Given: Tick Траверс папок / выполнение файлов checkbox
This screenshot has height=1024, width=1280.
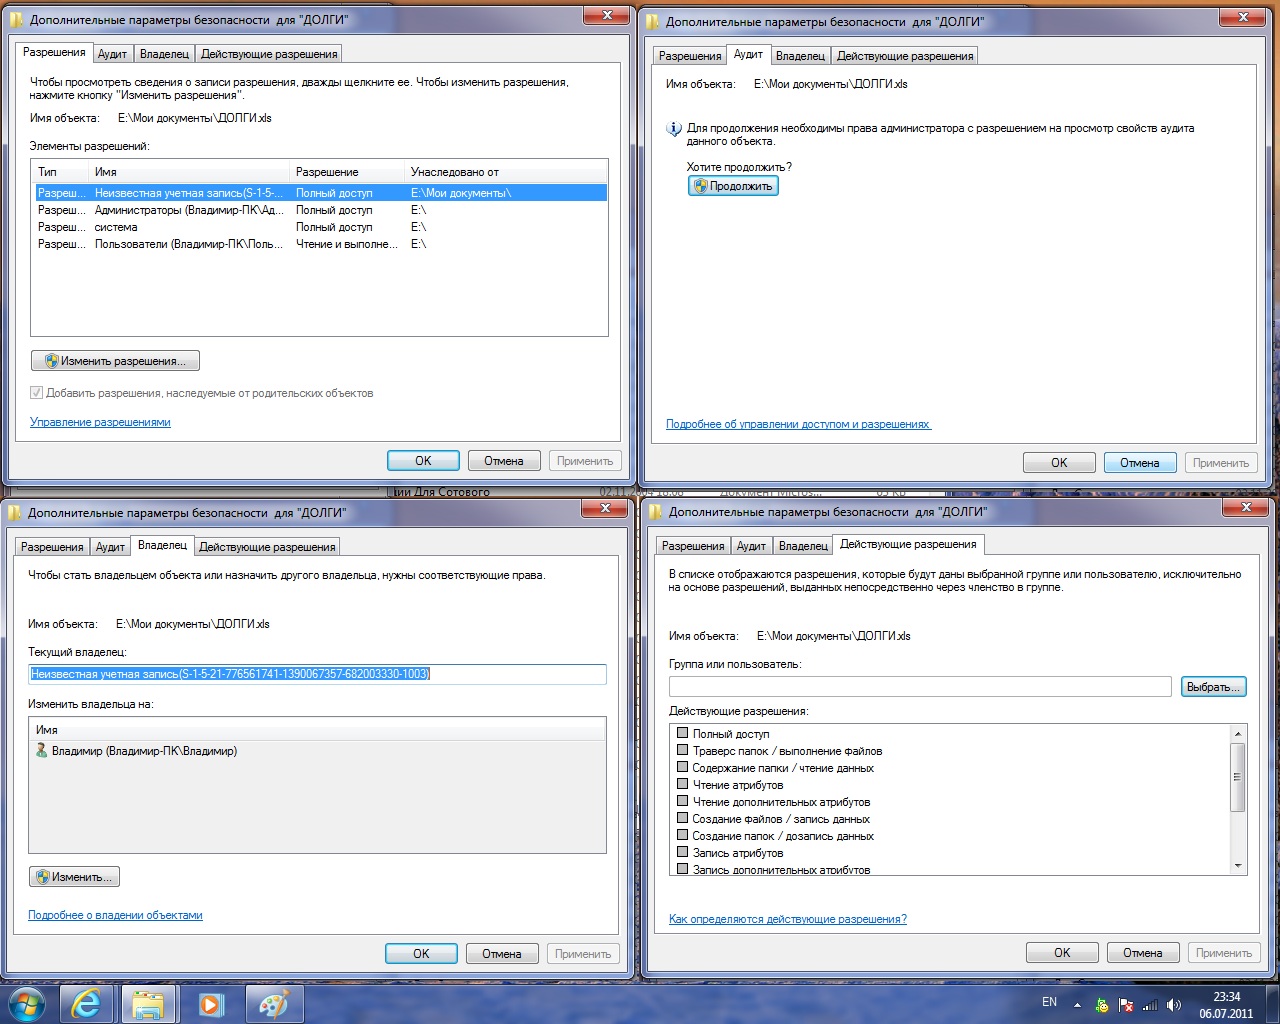Looking at the screenshot, I should click(683, 750).
